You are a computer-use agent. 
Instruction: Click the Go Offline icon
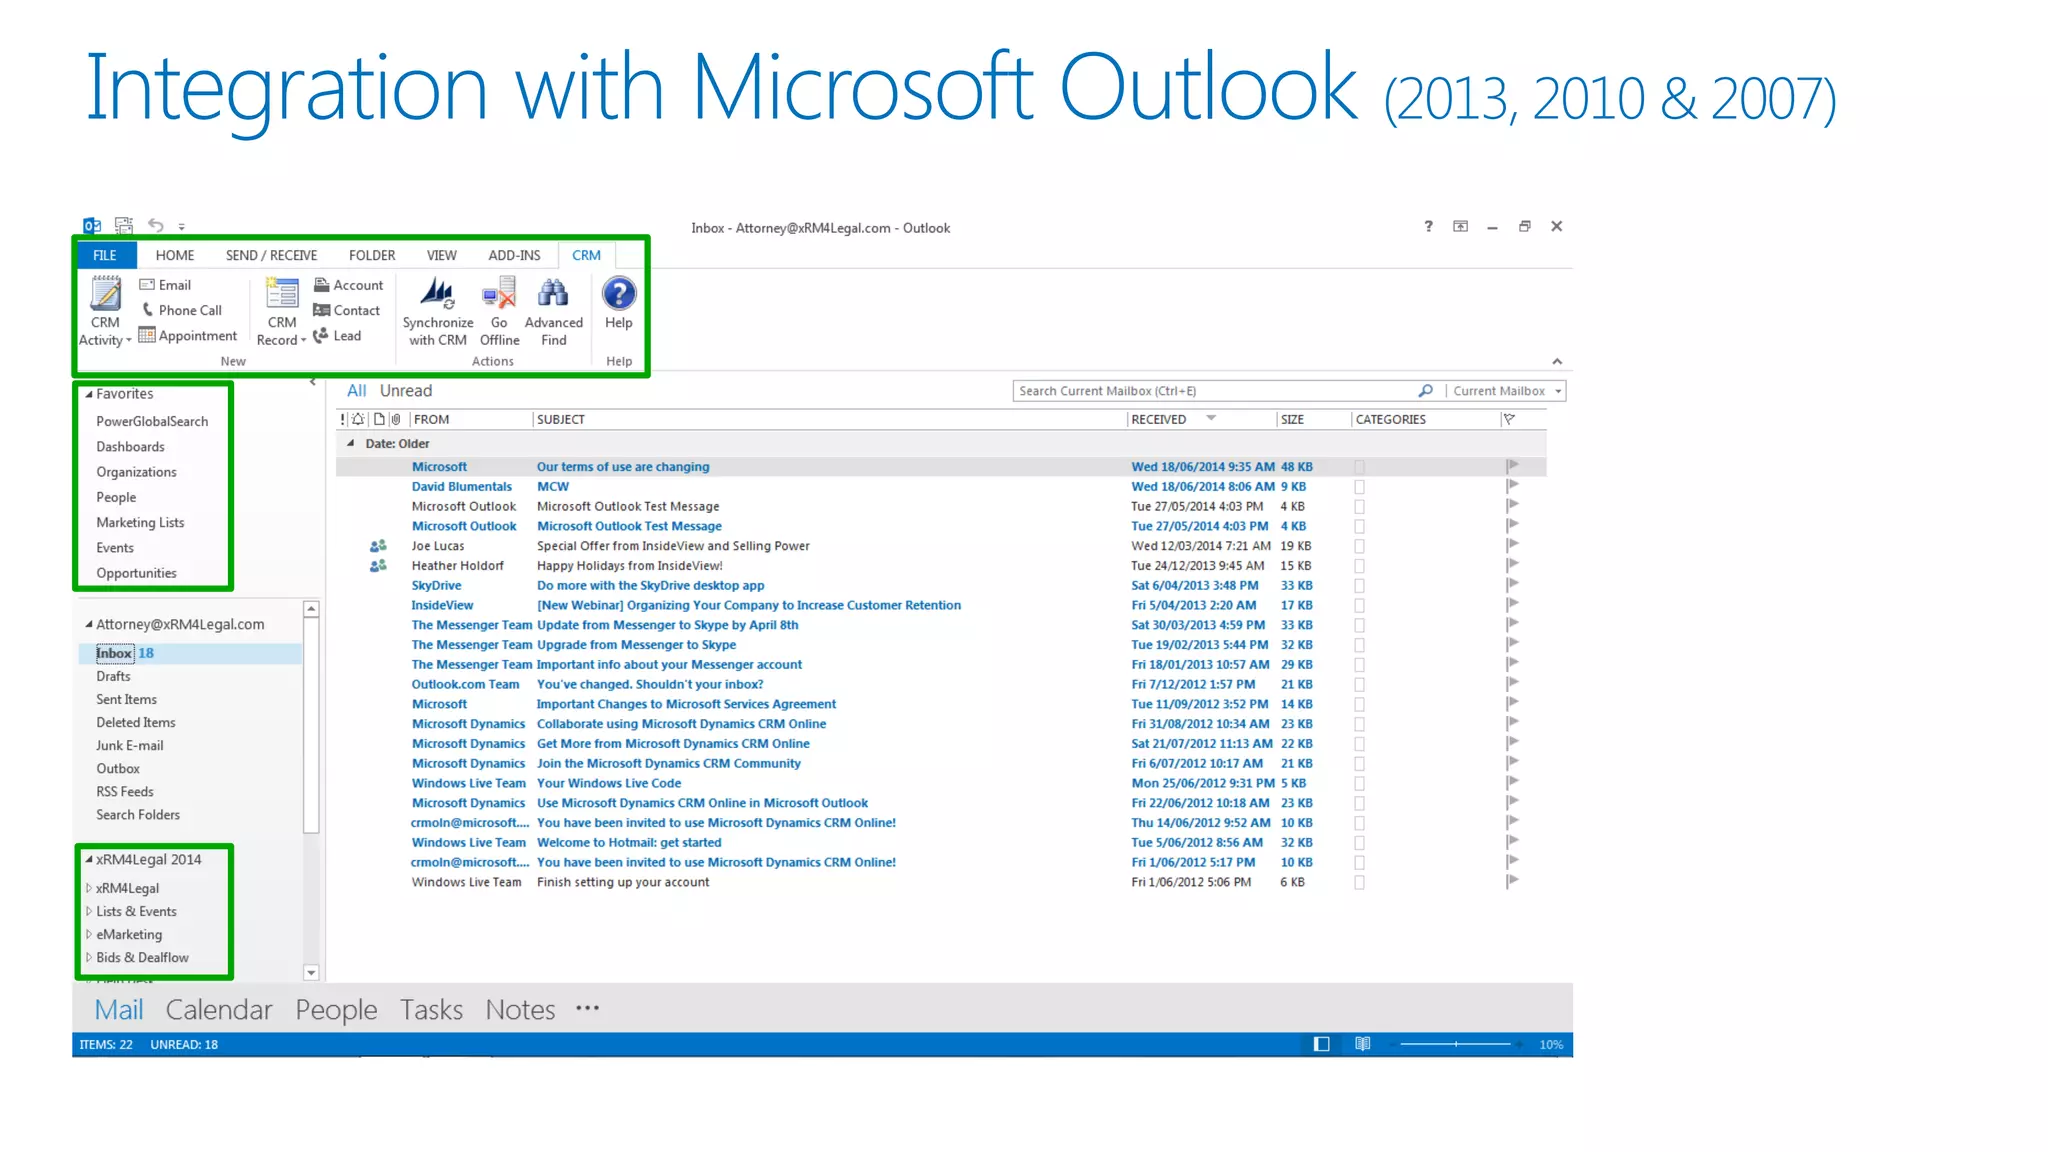(499, 294)
